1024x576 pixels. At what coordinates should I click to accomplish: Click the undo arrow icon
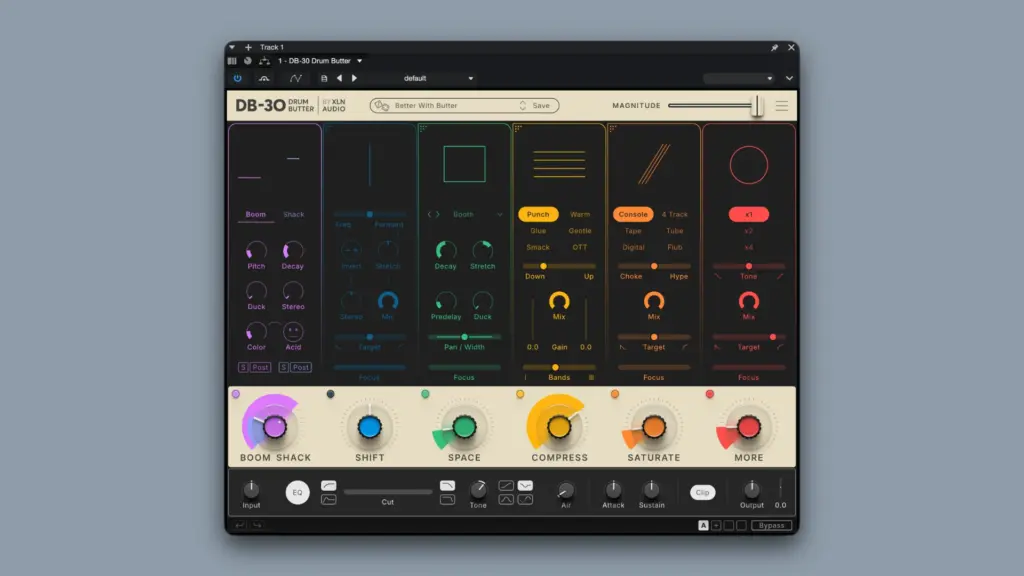(240, 524)
